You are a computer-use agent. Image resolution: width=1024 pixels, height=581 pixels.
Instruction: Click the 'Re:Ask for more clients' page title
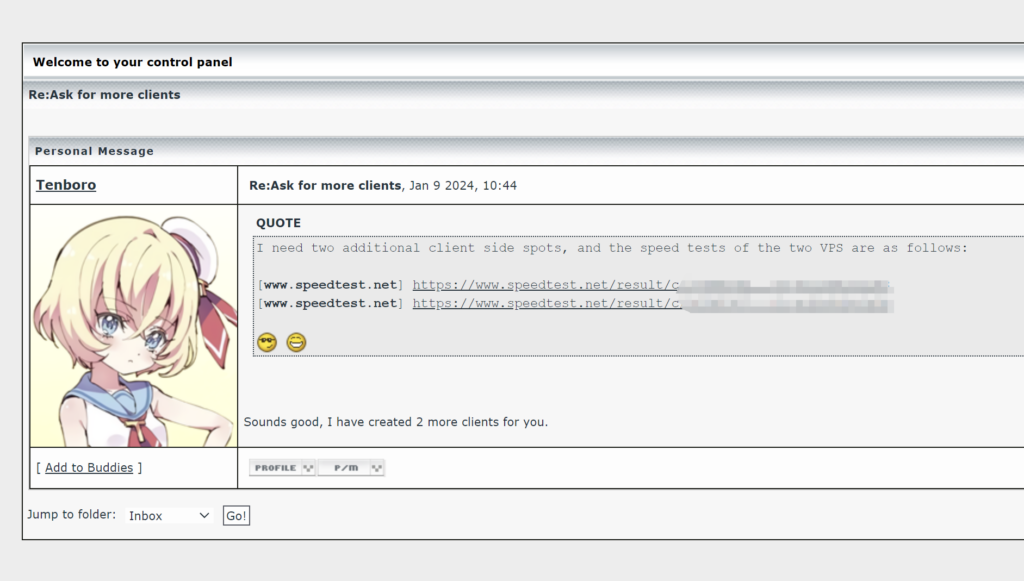(x=104, y=95)
